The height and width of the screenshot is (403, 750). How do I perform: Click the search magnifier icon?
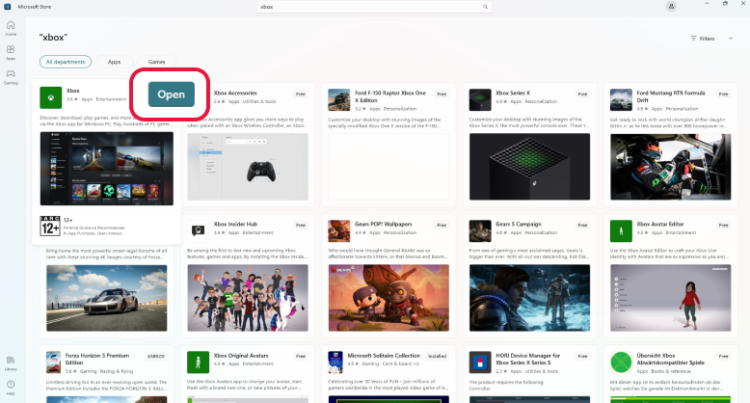tap(485, 7)
